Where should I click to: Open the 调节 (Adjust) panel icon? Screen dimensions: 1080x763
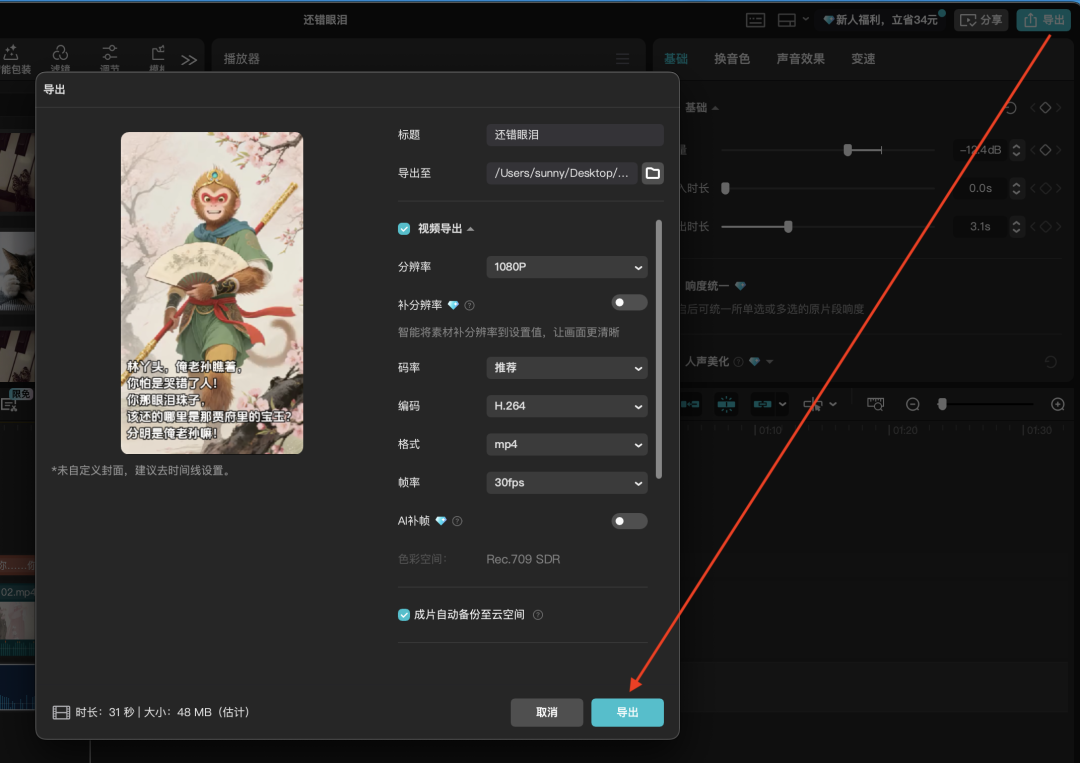(x=110, y=57)
